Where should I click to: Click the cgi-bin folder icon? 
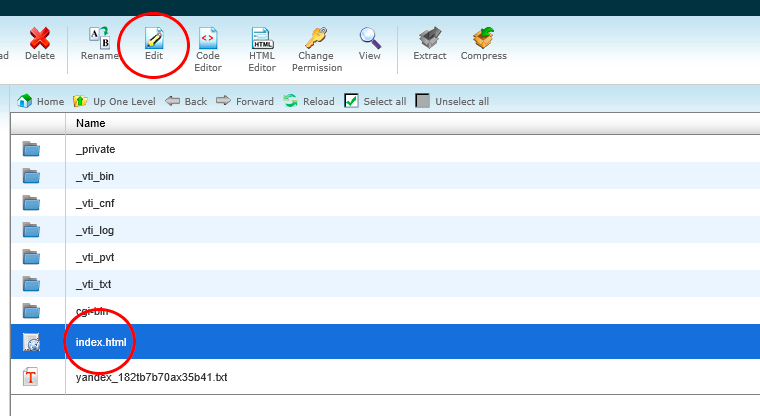pyautogui.click(x=31, y=311)
